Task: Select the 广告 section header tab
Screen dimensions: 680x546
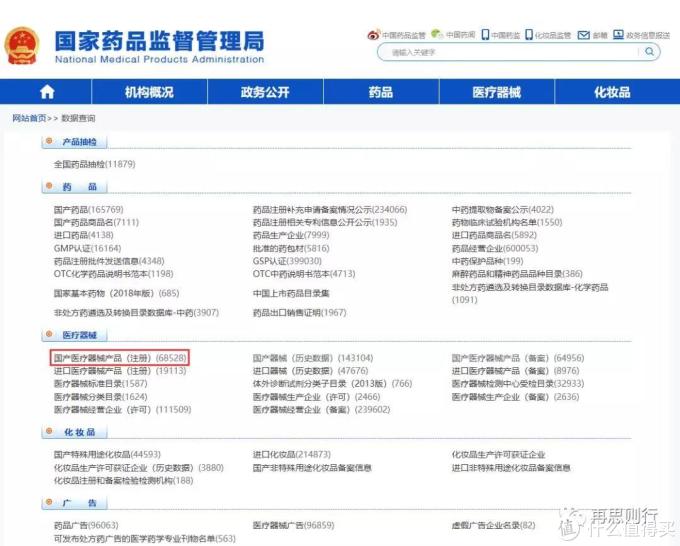Action: 74,503
